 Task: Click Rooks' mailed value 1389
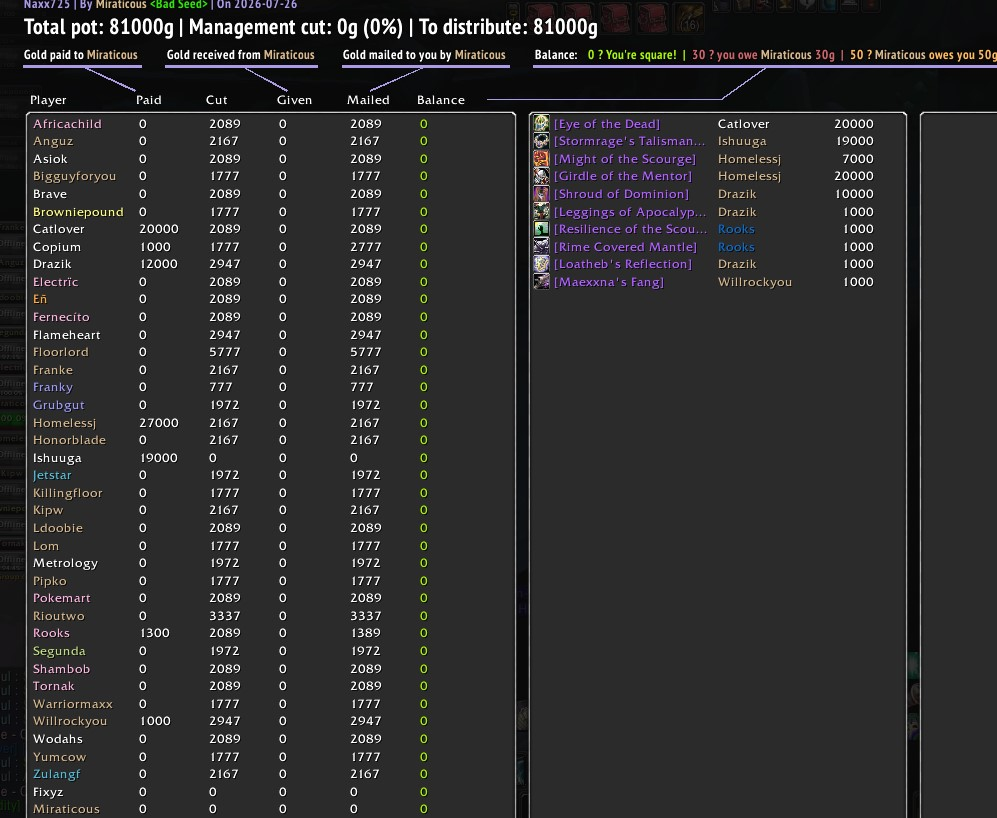pos(366,633)
